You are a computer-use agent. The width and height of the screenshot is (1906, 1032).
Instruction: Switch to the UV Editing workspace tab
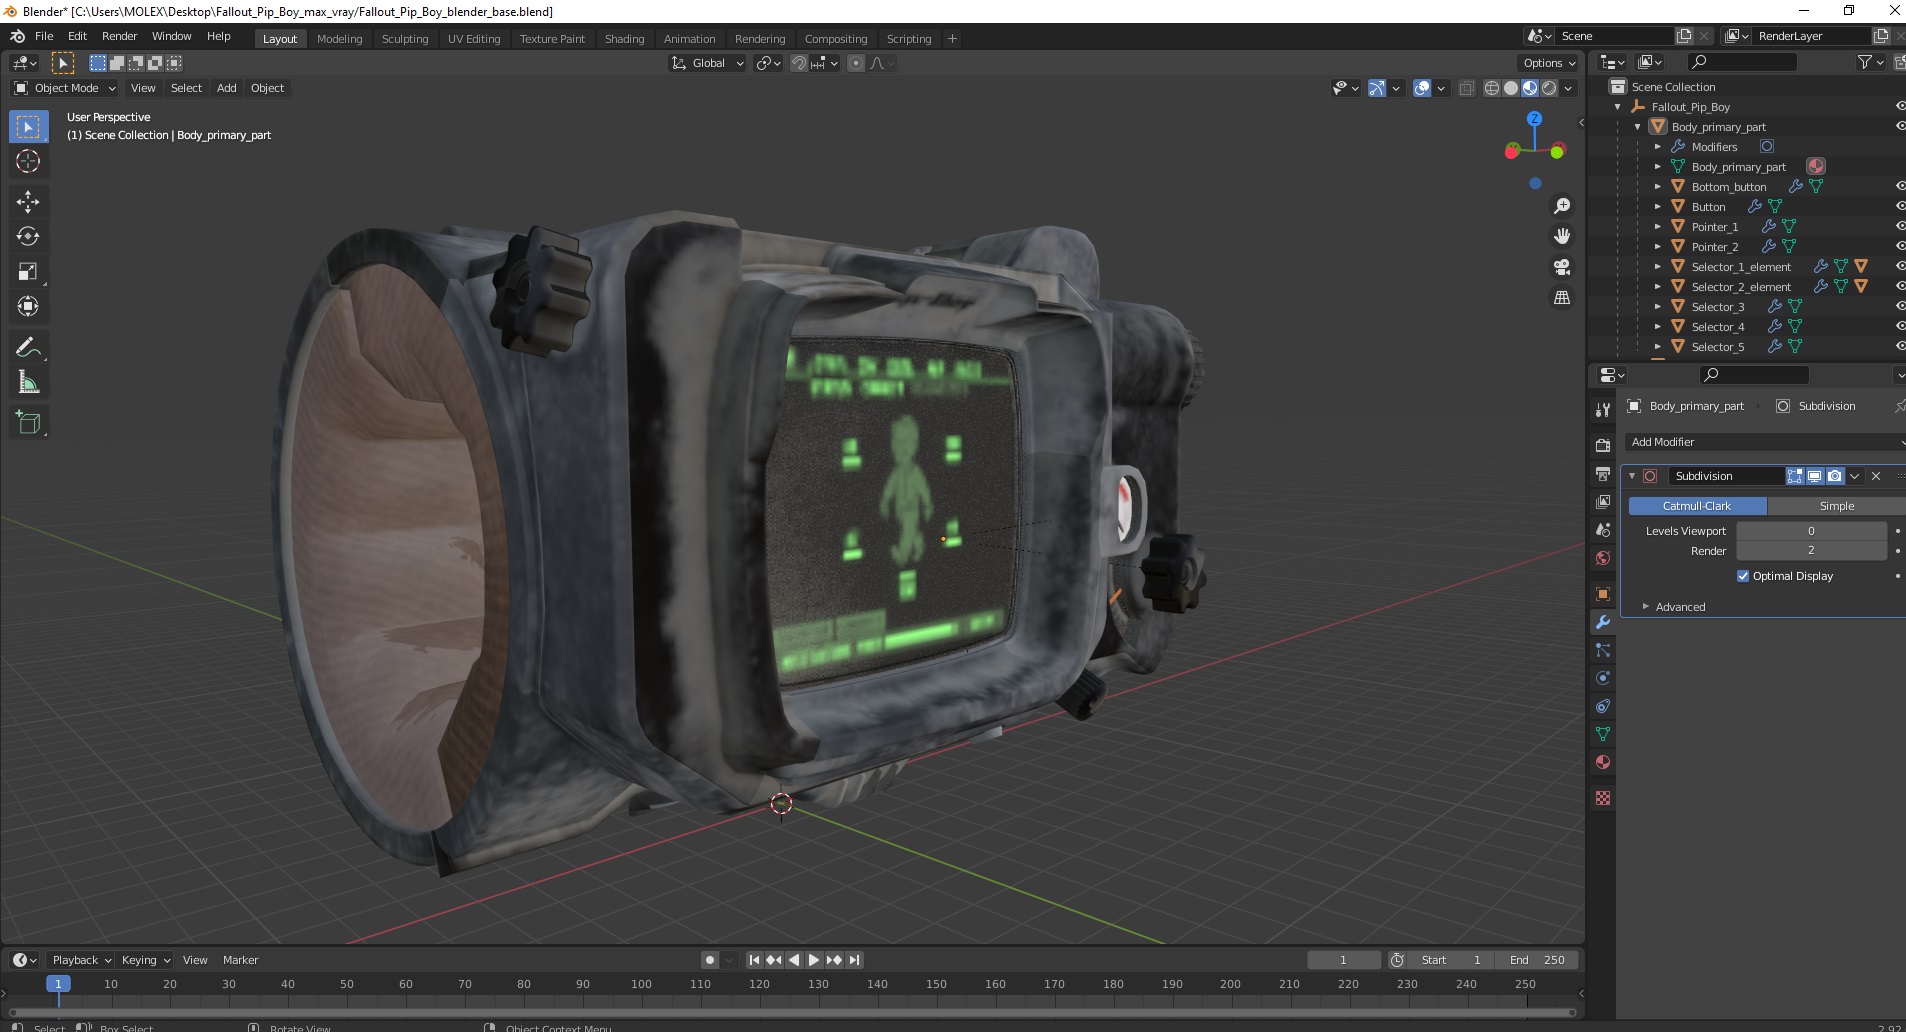click(474, 39)
